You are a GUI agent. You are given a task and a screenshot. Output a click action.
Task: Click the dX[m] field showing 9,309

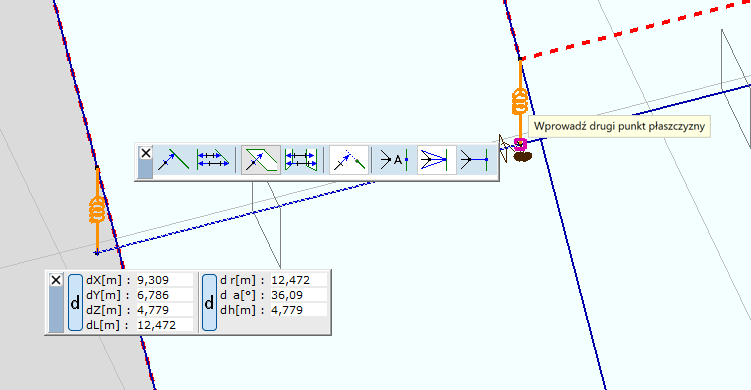[x=164, y=280]
